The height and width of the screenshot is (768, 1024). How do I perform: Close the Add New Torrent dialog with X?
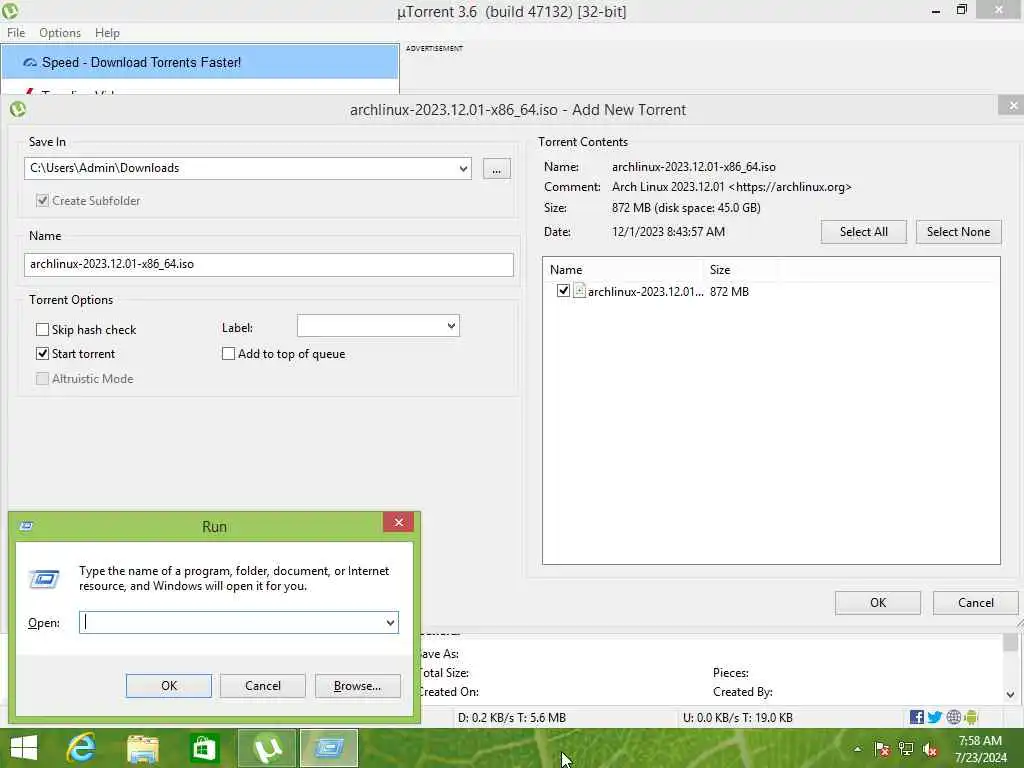coord(1012,105)
